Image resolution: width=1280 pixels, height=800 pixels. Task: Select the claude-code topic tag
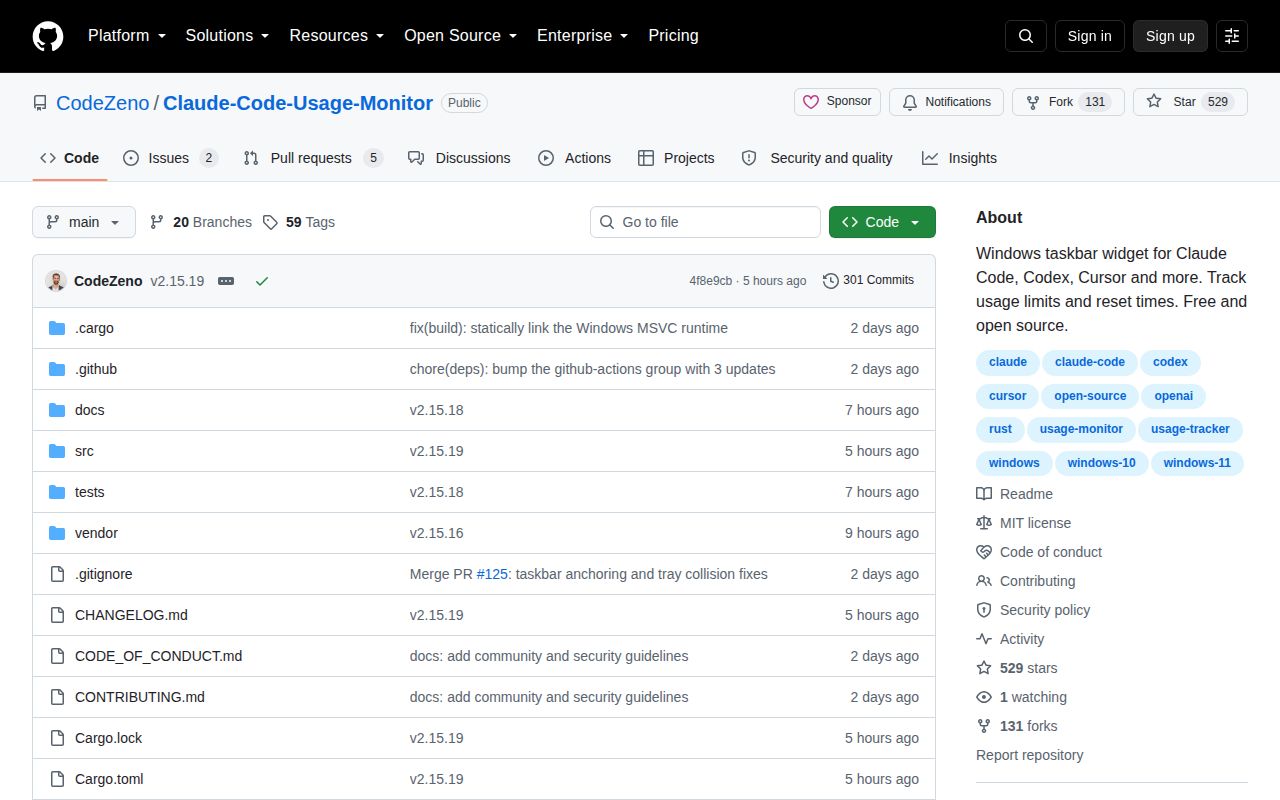(1090, 362)
